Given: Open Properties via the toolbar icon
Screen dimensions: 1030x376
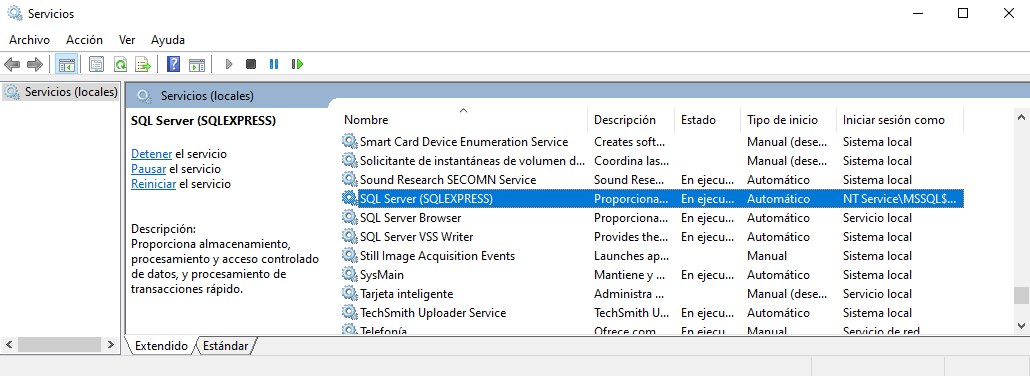Looking at the screenshot, I should click(x=97, y=64).
